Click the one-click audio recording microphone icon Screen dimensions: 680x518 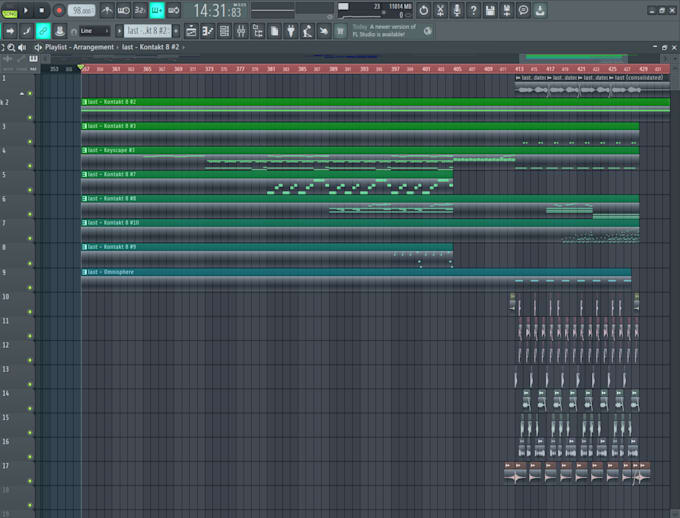pos(457,10)
